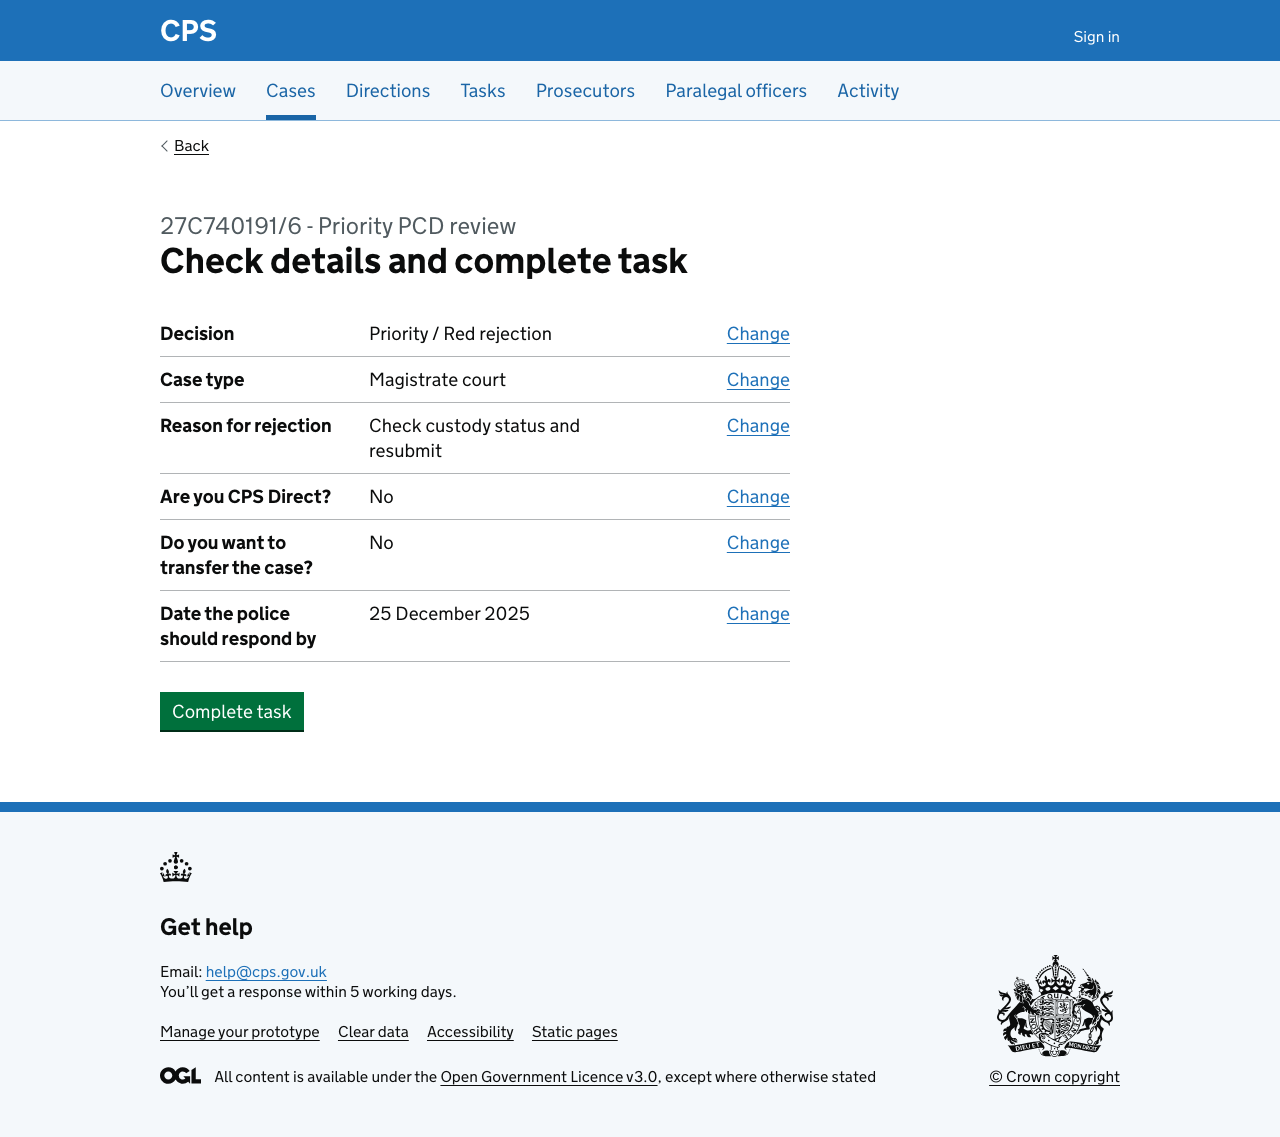Click the crown icon above Get help
The image size is (1280, 1137).
176,866
